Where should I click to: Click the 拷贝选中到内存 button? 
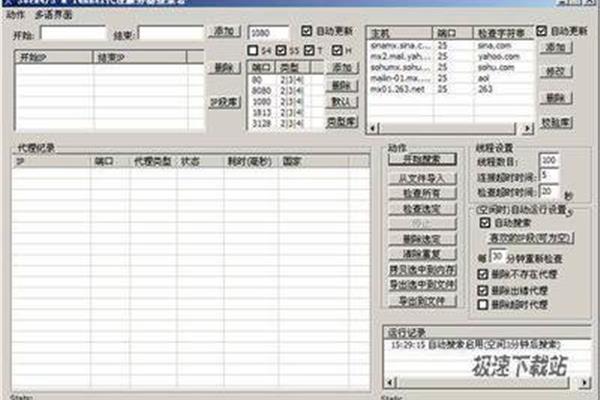(x=422, y=270)
